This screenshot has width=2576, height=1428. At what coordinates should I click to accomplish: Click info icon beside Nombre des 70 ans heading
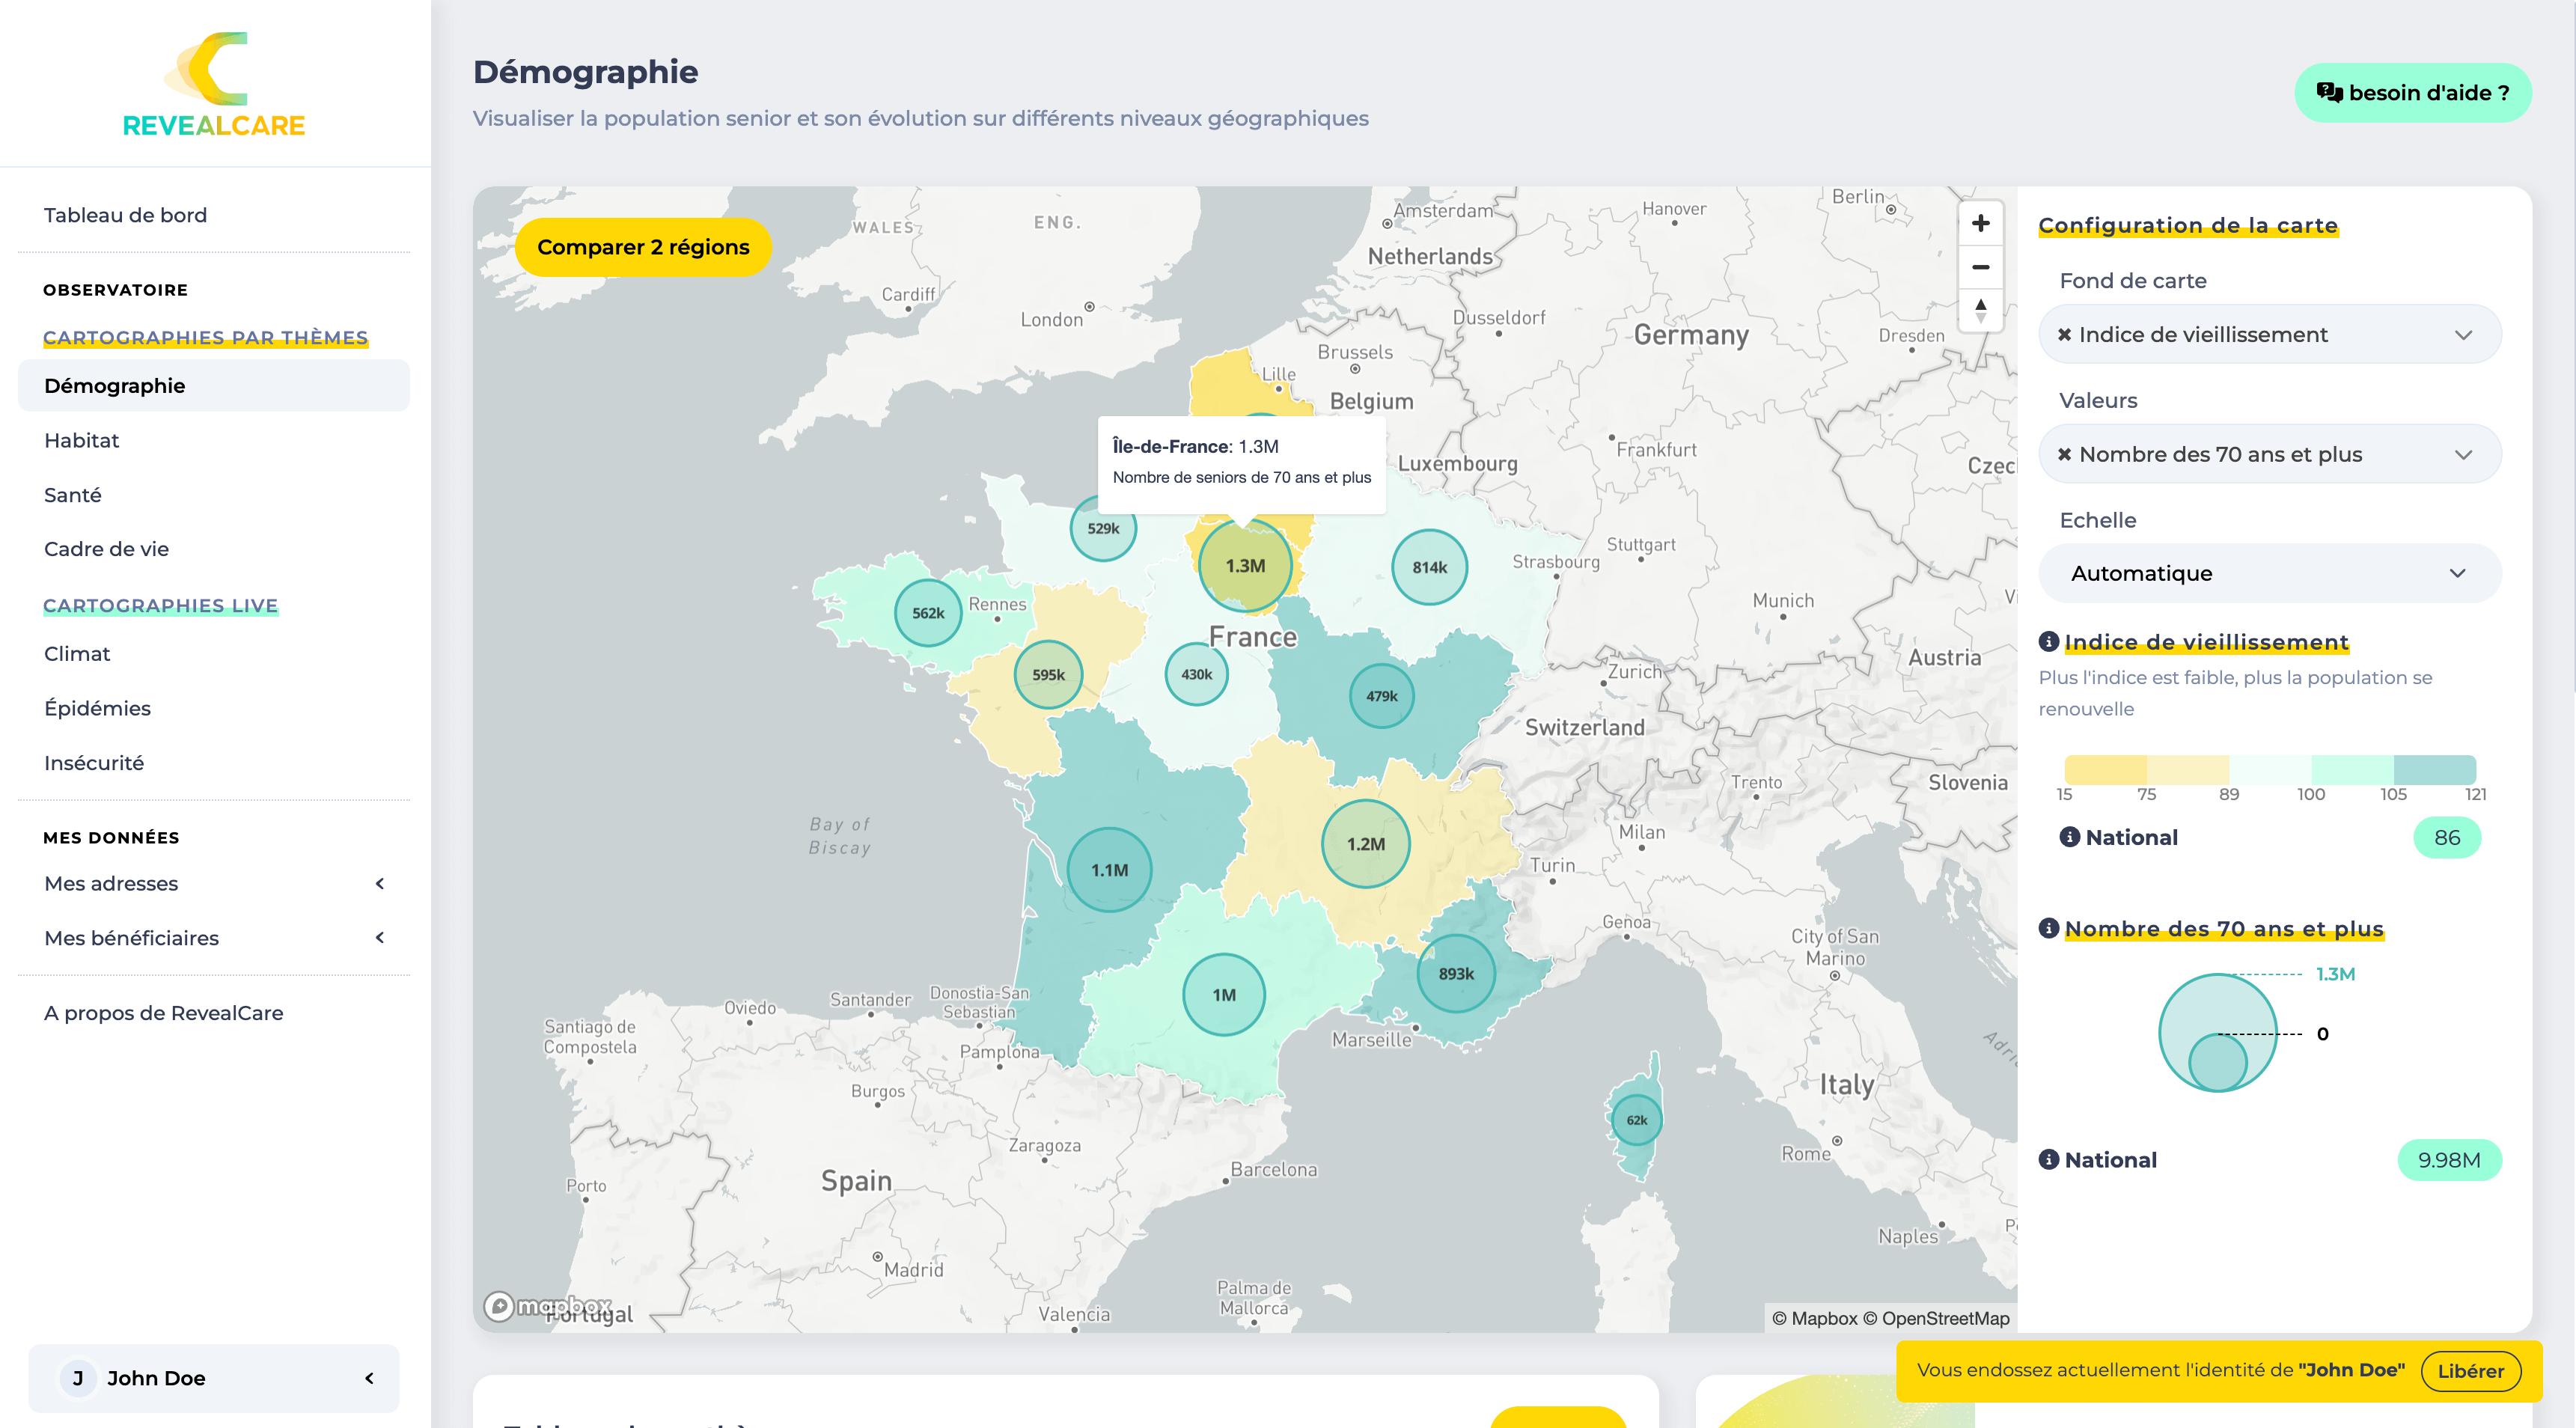(x=2049, y=928)
